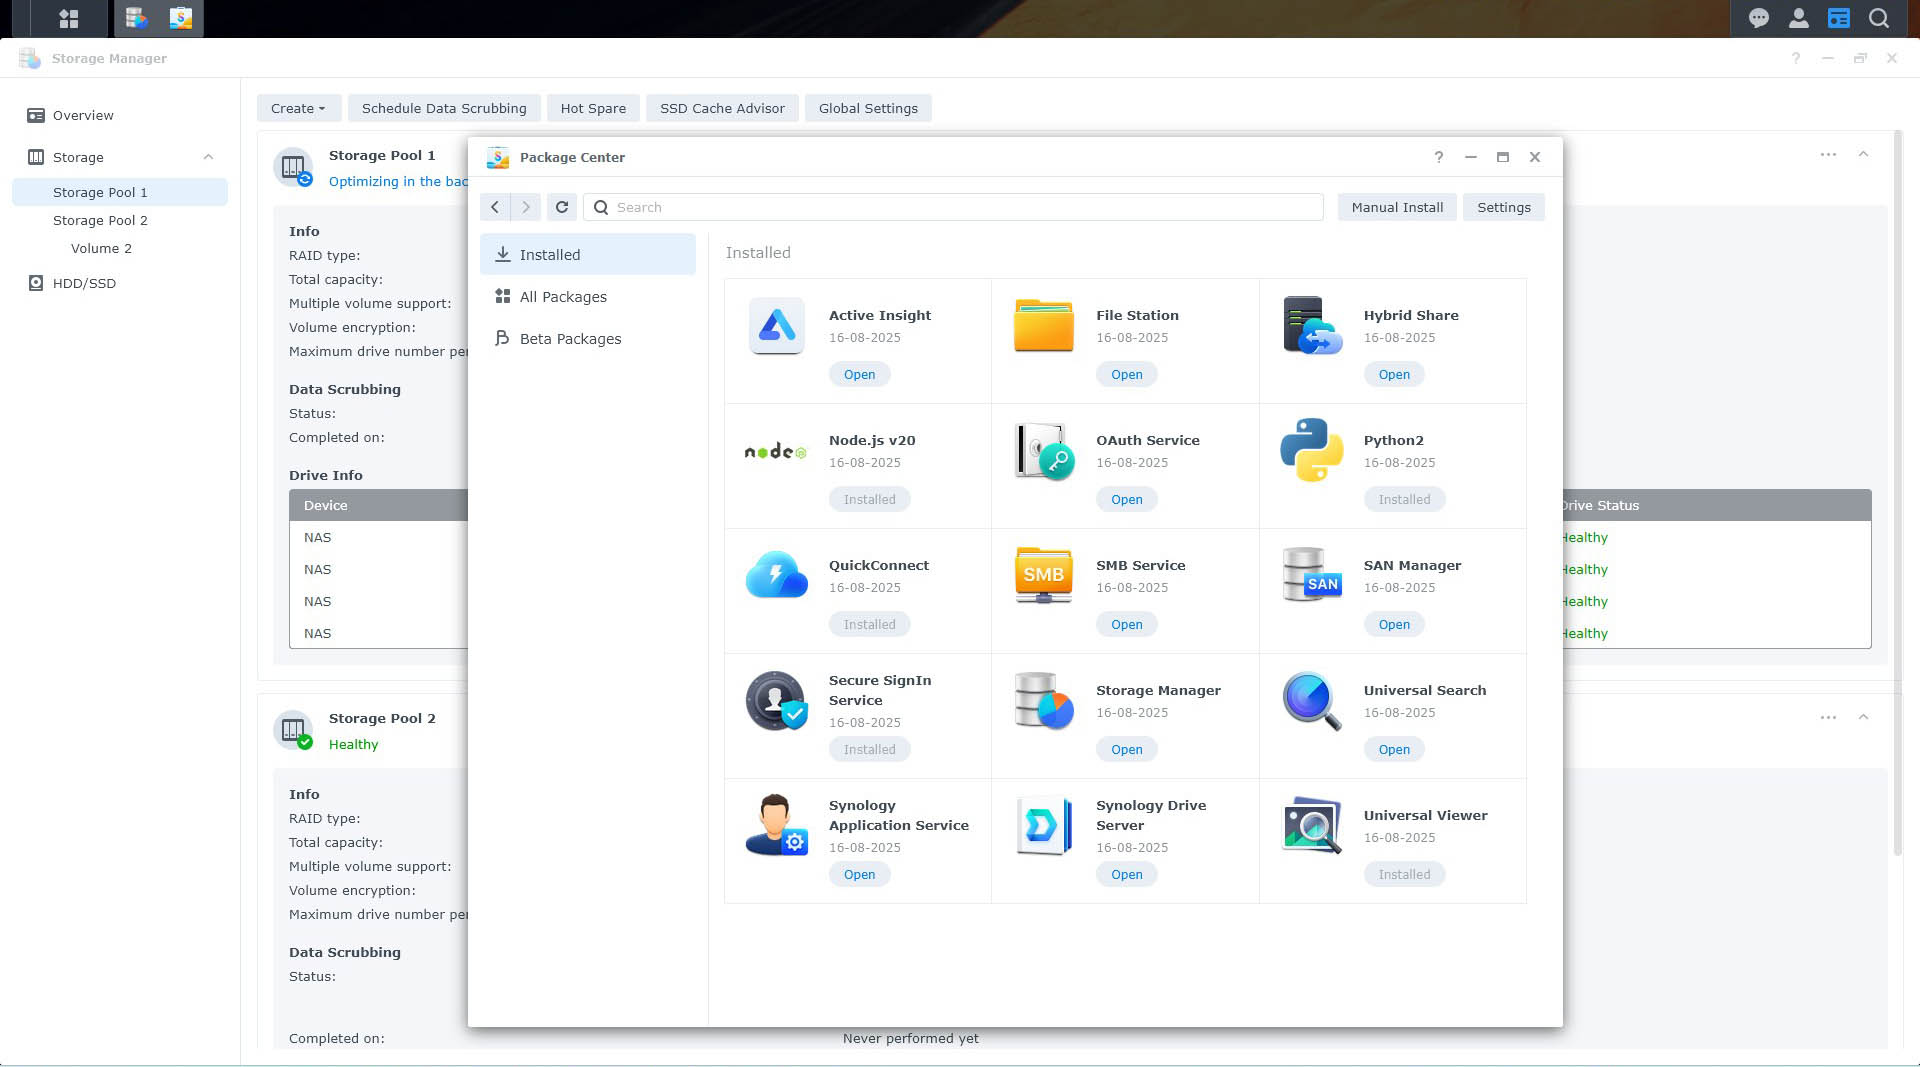Select Installed in Package Center sidebar

pyautogui.click(x=588, y=254)
